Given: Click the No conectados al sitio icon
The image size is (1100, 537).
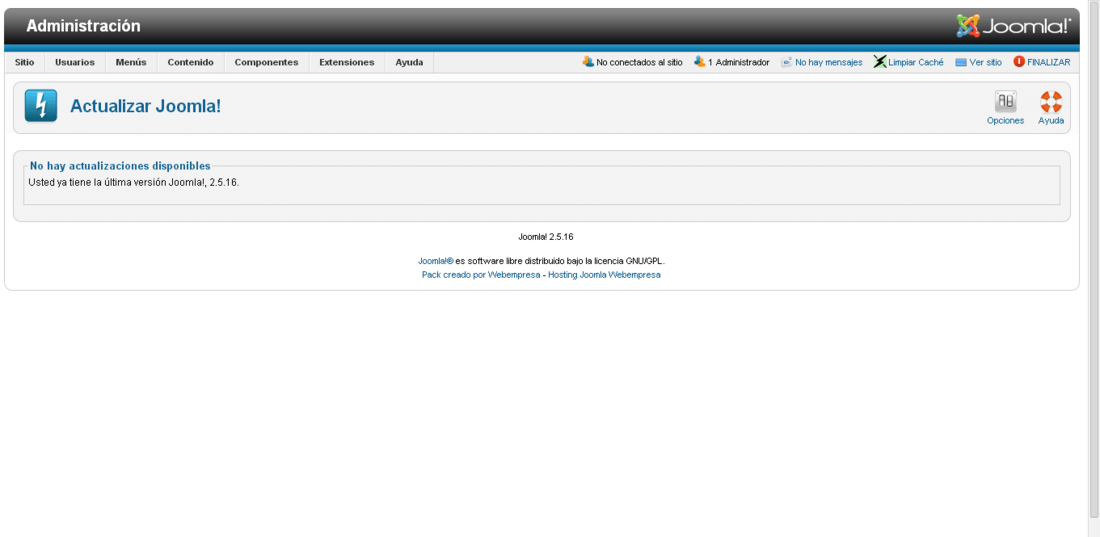Looking at the screenshot, I should pos(588,62).
